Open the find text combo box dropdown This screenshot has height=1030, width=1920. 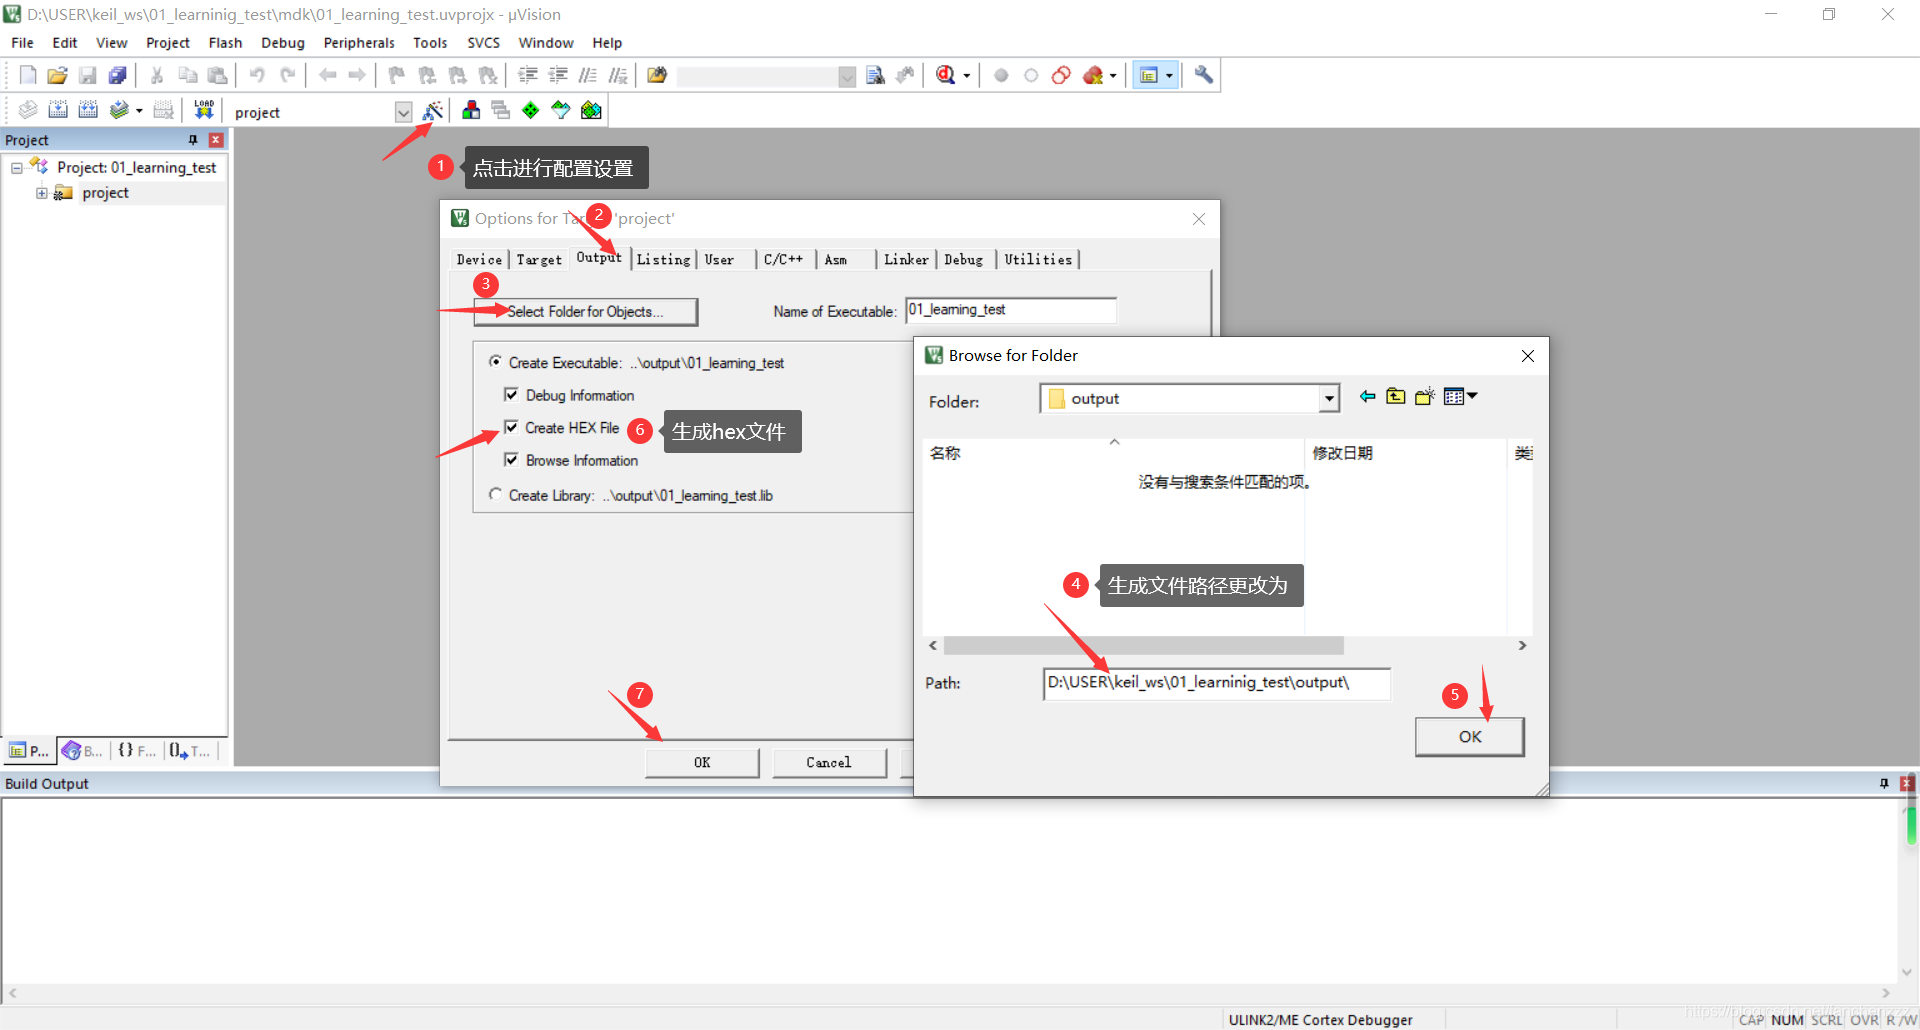847,77
